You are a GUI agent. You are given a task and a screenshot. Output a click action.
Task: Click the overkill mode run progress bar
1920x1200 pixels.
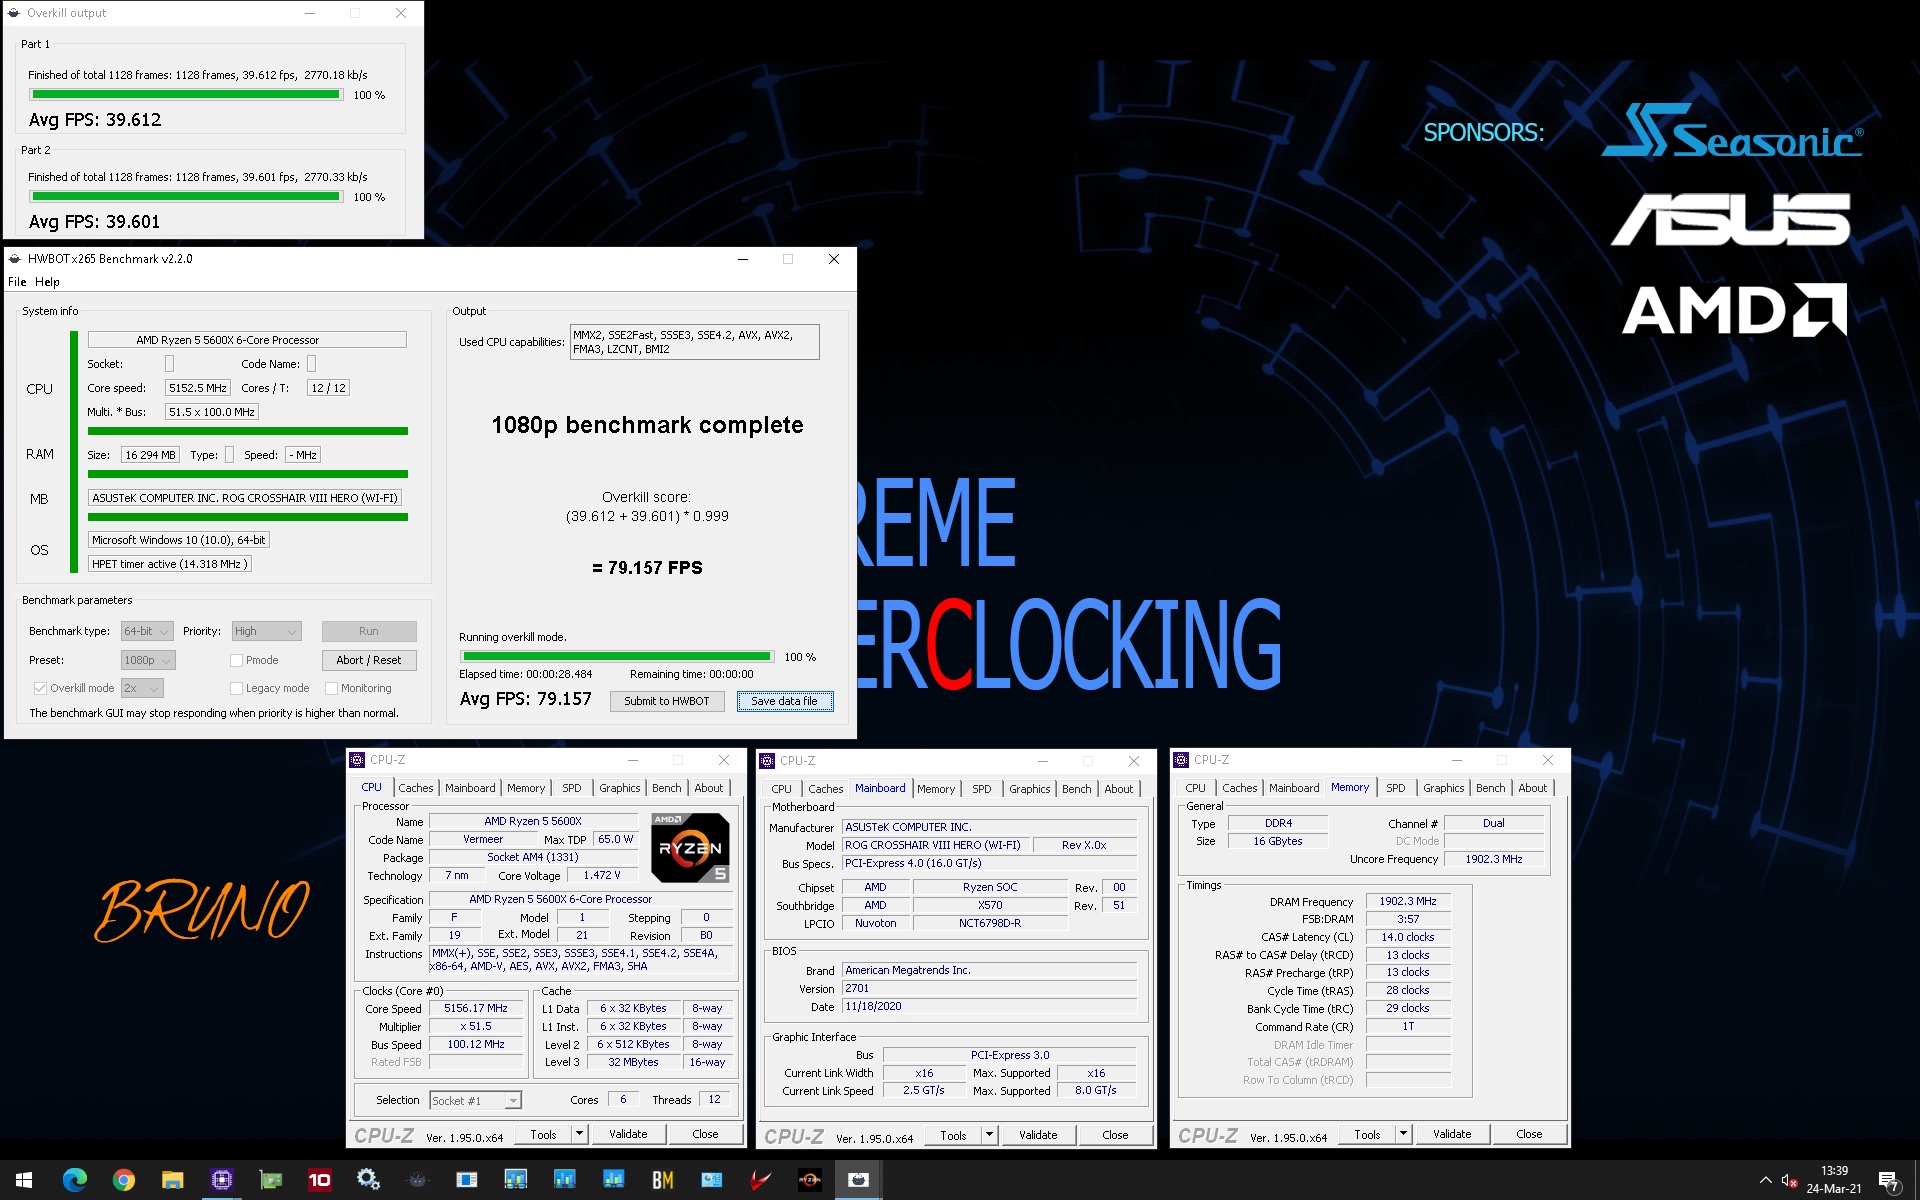617,657
